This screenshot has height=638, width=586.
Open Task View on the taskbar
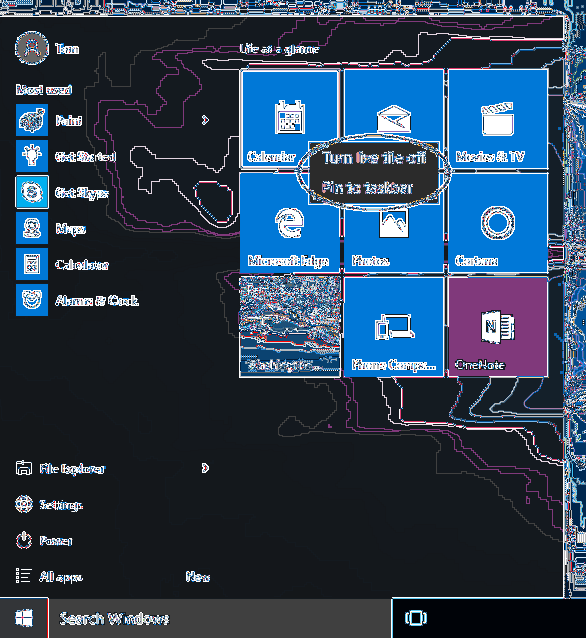[416, 618]
